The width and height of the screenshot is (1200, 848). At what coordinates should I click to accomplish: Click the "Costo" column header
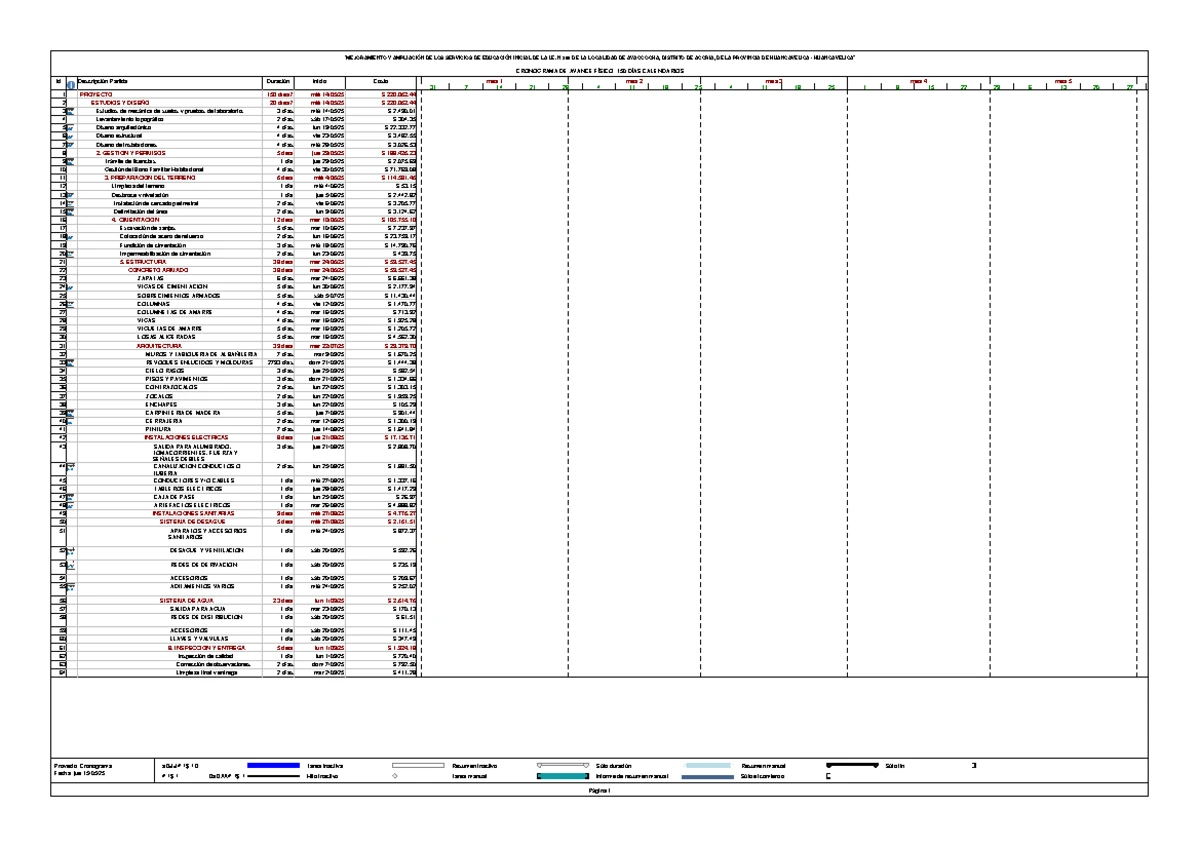tap(382, 80)
